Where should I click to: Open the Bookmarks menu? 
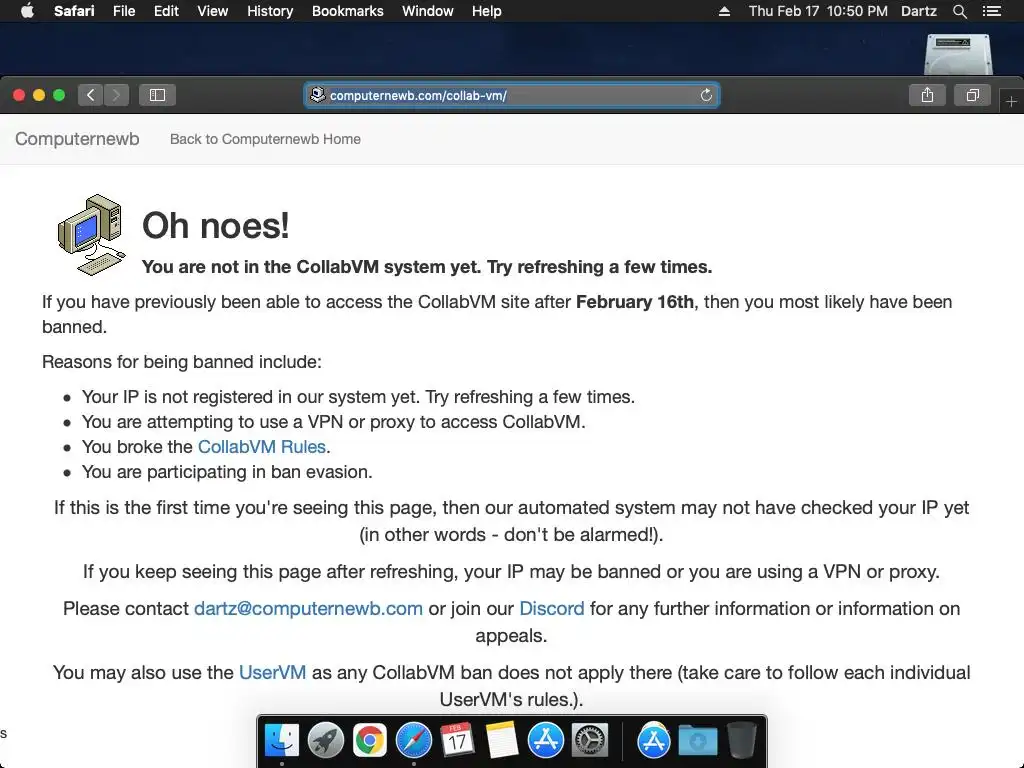point(347,11)
